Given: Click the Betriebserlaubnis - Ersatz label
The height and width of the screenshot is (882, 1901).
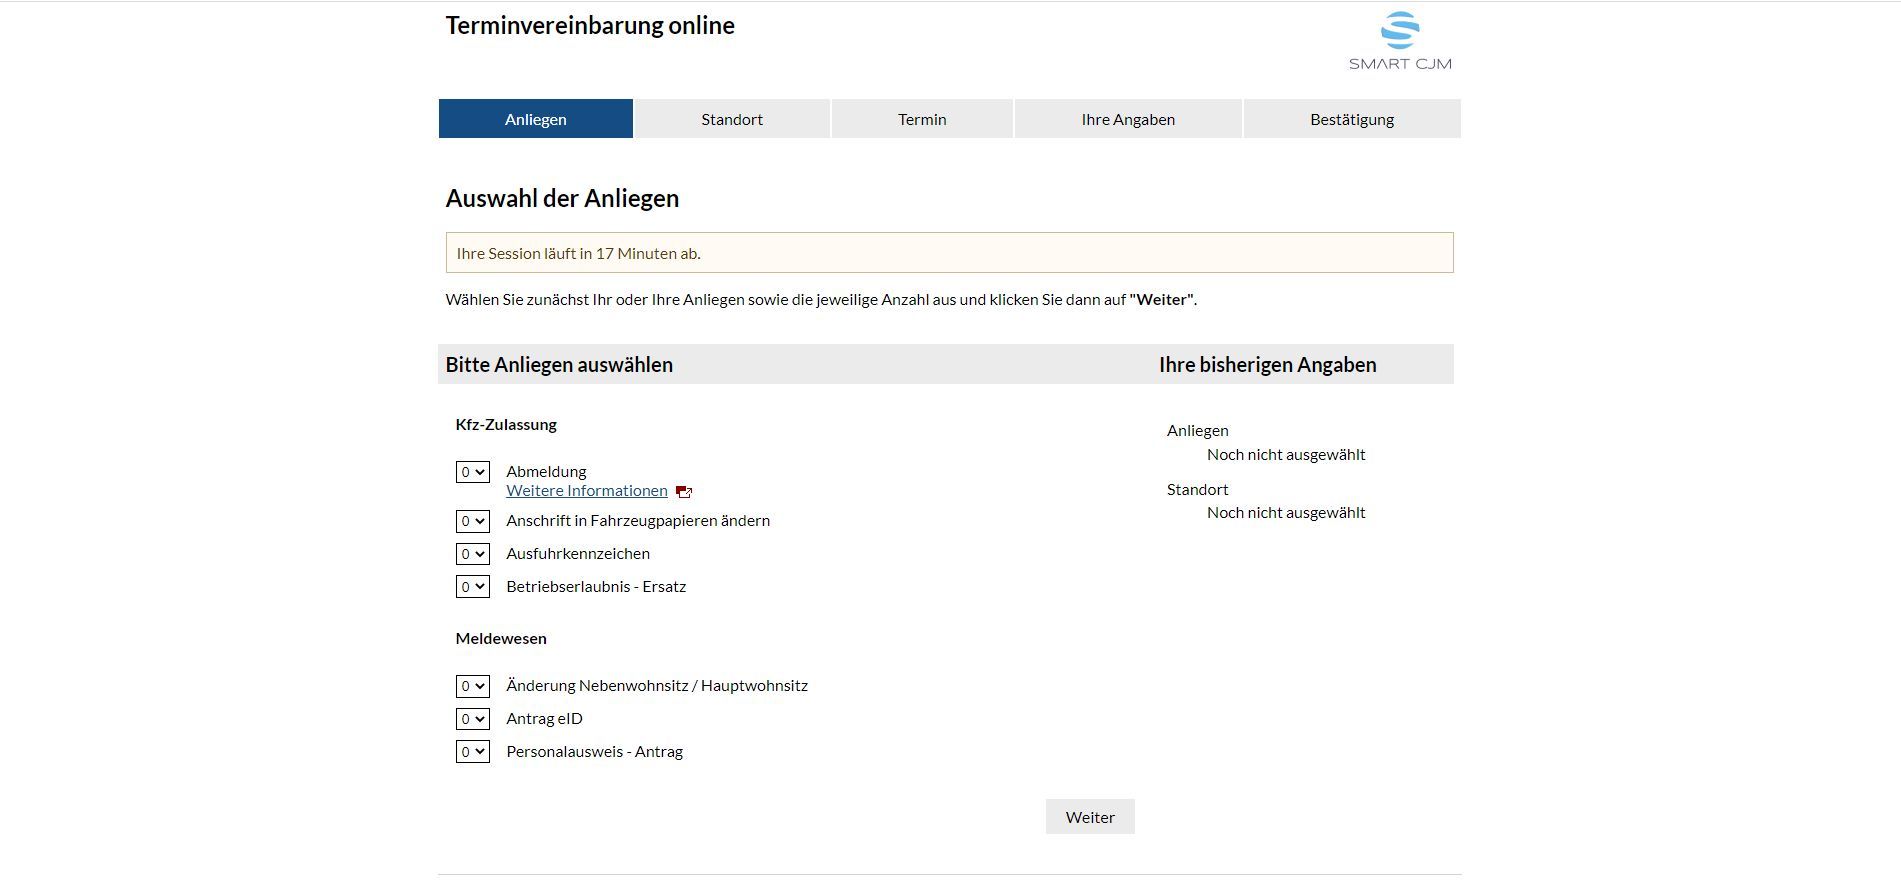Looking at the screenshot, I should pyautogui.click(x=596, y=587).
